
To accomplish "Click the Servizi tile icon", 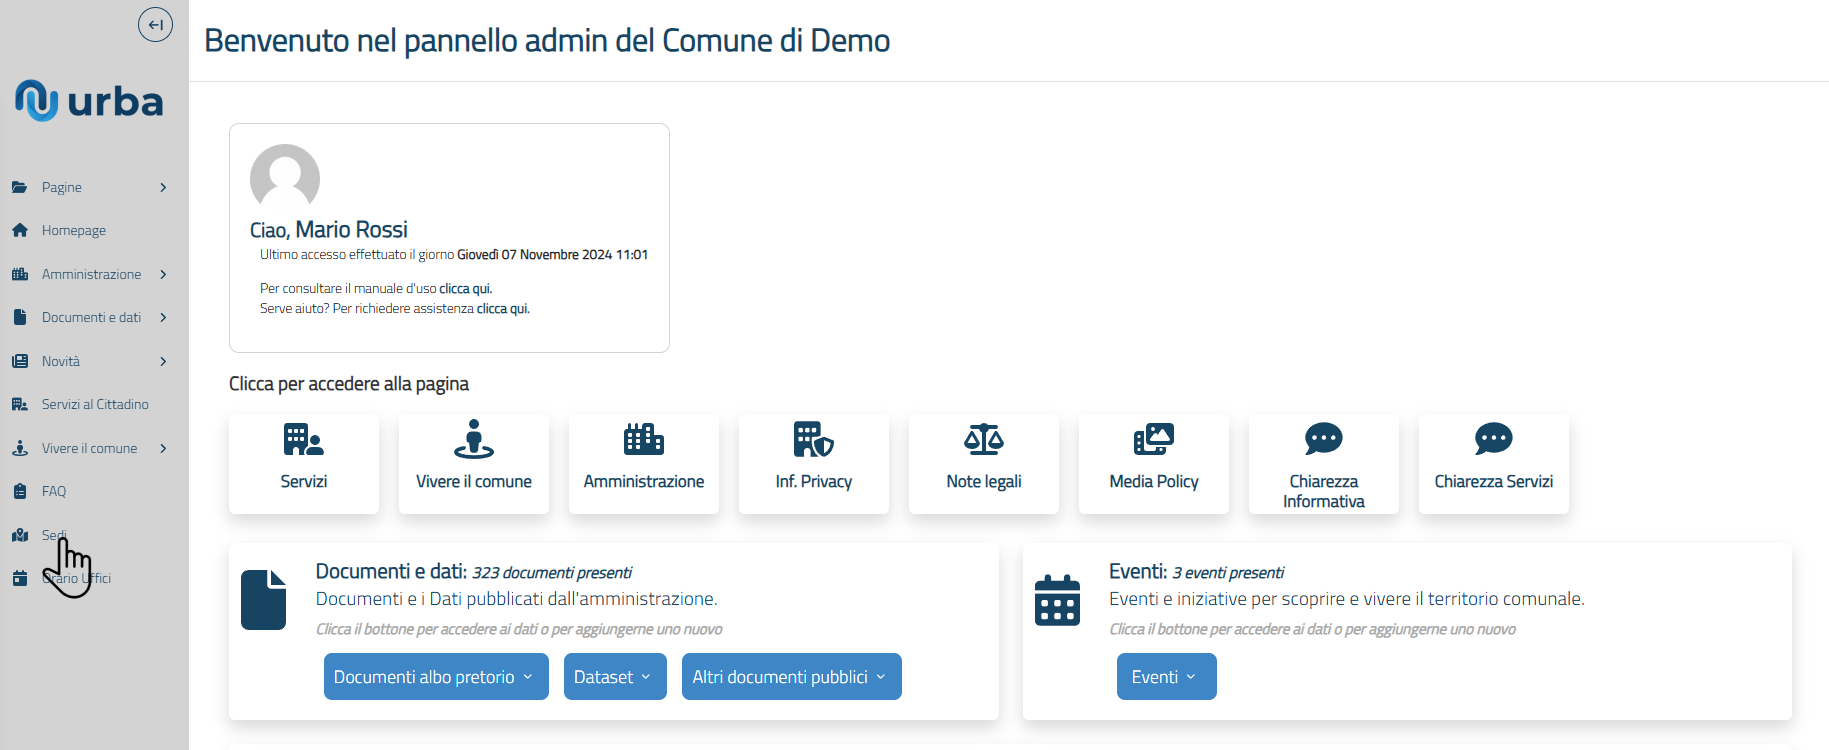I will coord(303,440).
